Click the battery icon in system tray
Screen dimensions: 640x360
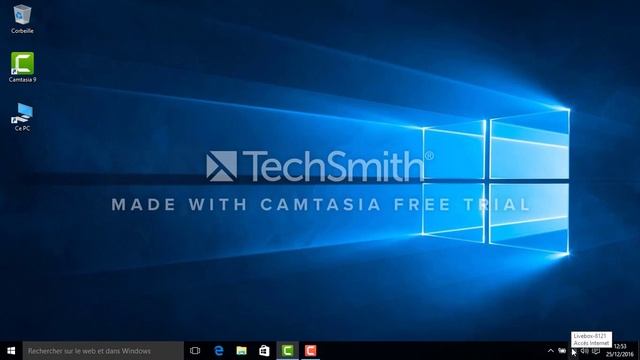tap(562, 351)
